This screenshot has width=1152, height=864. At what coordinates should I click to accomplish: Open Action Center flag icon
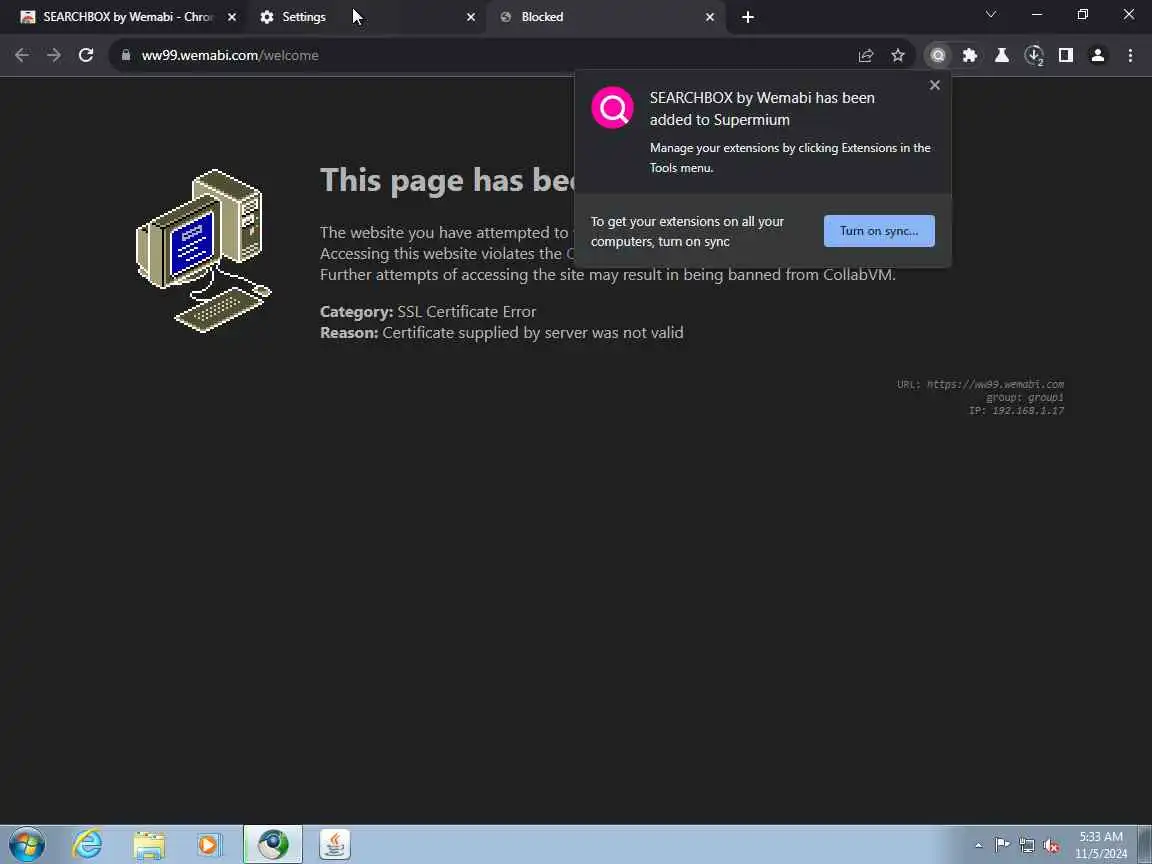1001,845
